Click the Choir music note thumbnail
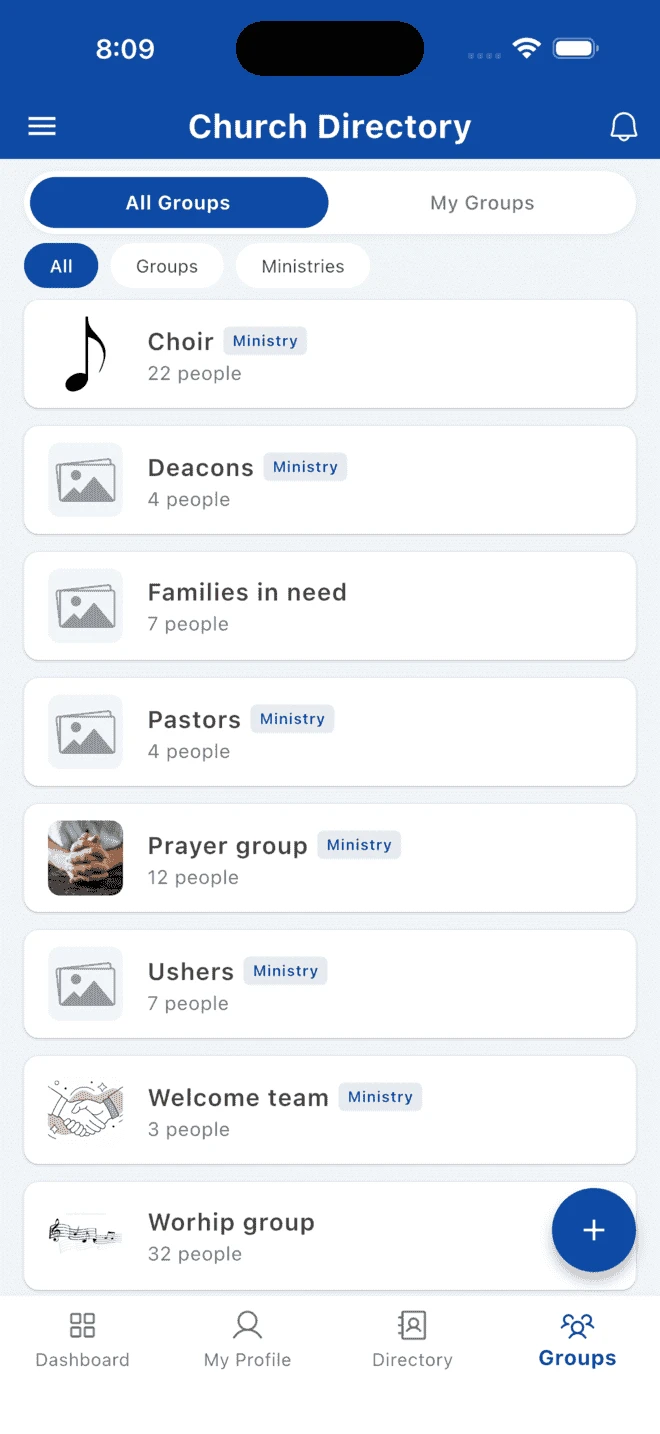660x1434 pixels. pos(85,354)
